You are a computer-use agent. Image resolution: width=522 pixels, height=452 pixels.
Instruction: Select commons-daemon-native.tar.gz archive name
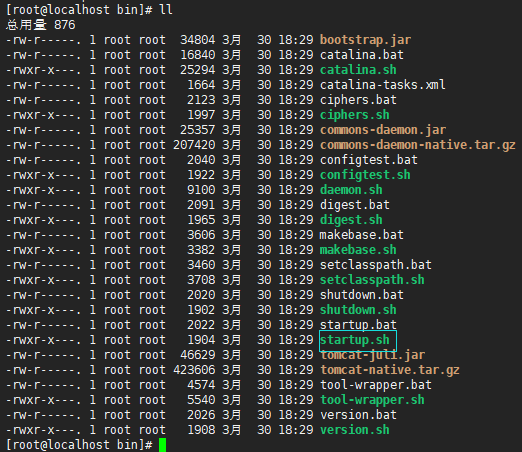point(418,145)
